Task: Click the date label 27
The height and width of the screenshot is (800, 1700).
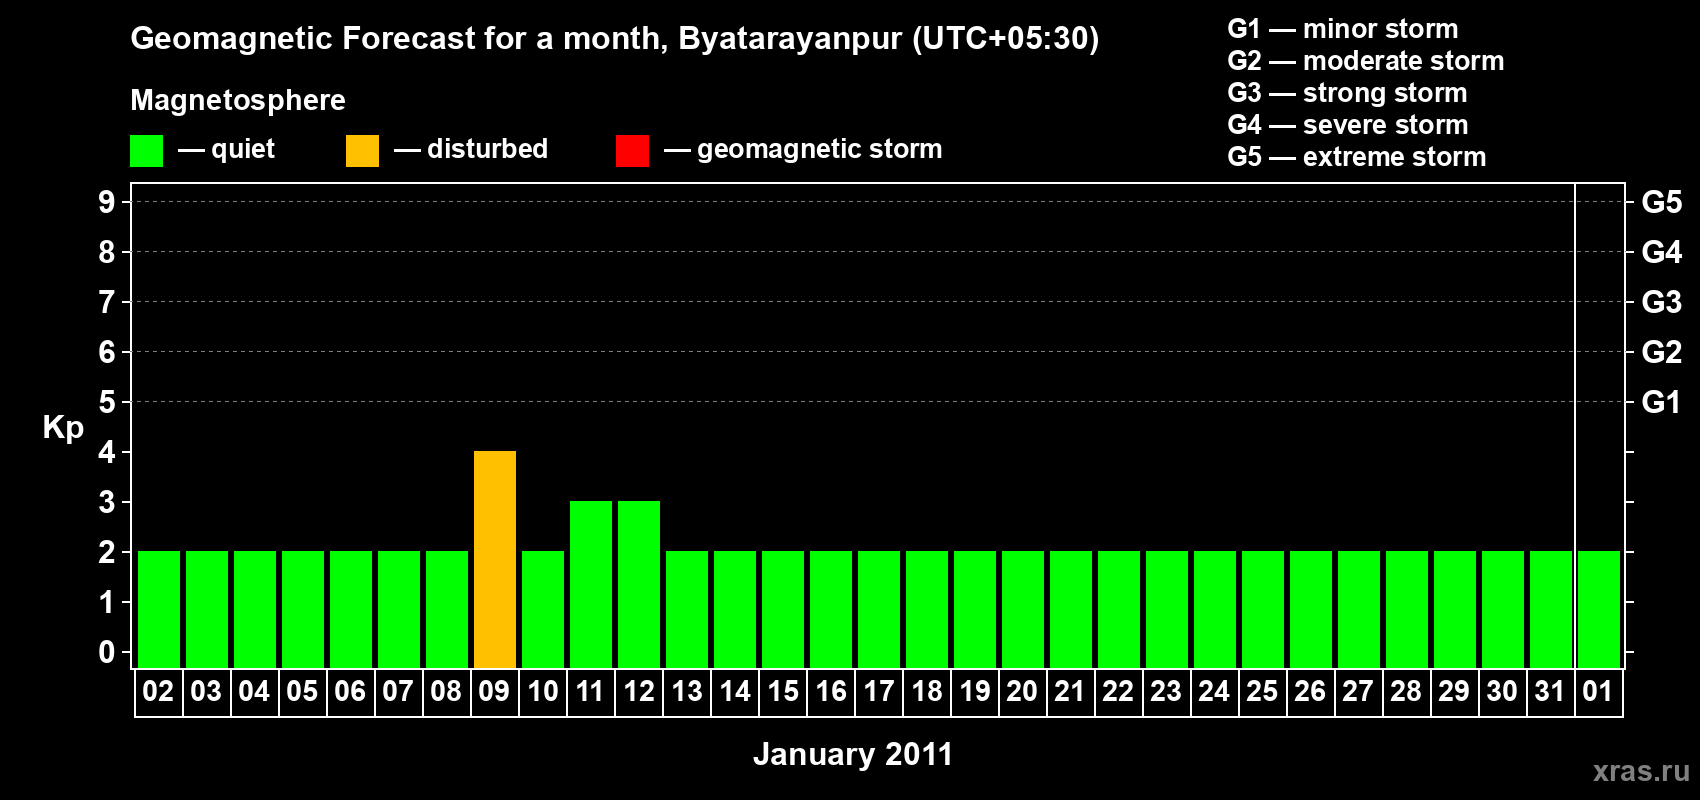Action: coord(1358,691)
